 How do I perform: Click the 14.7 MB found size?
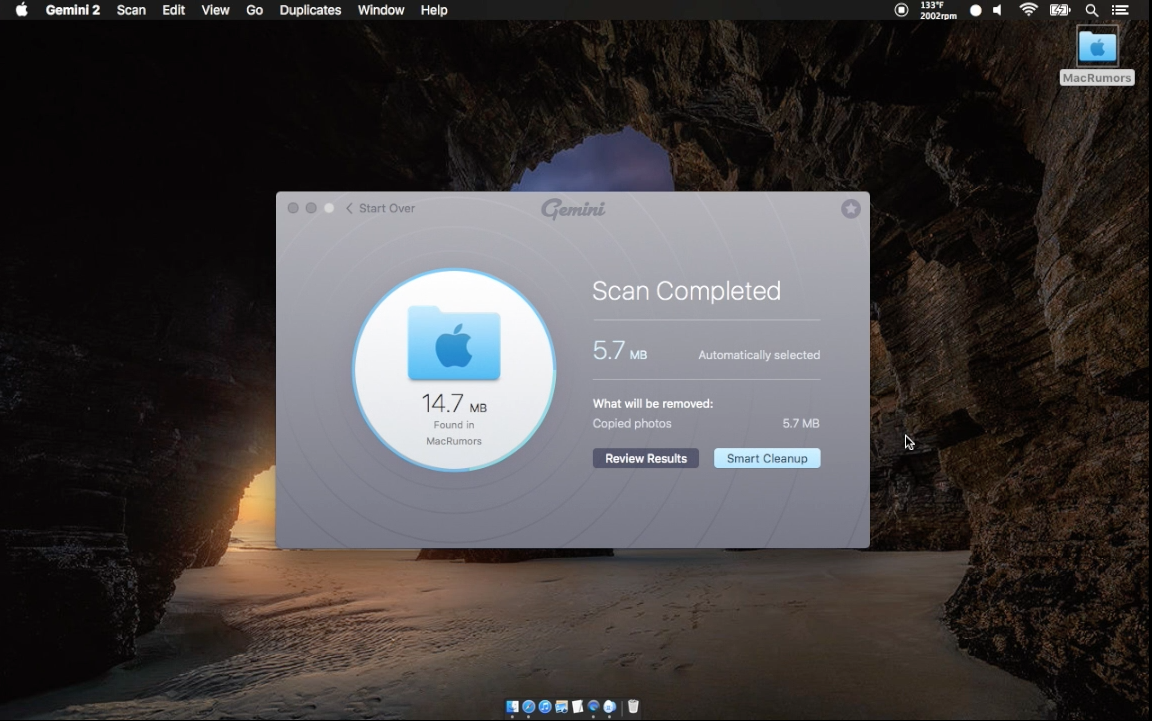click(x=454, y=403)
